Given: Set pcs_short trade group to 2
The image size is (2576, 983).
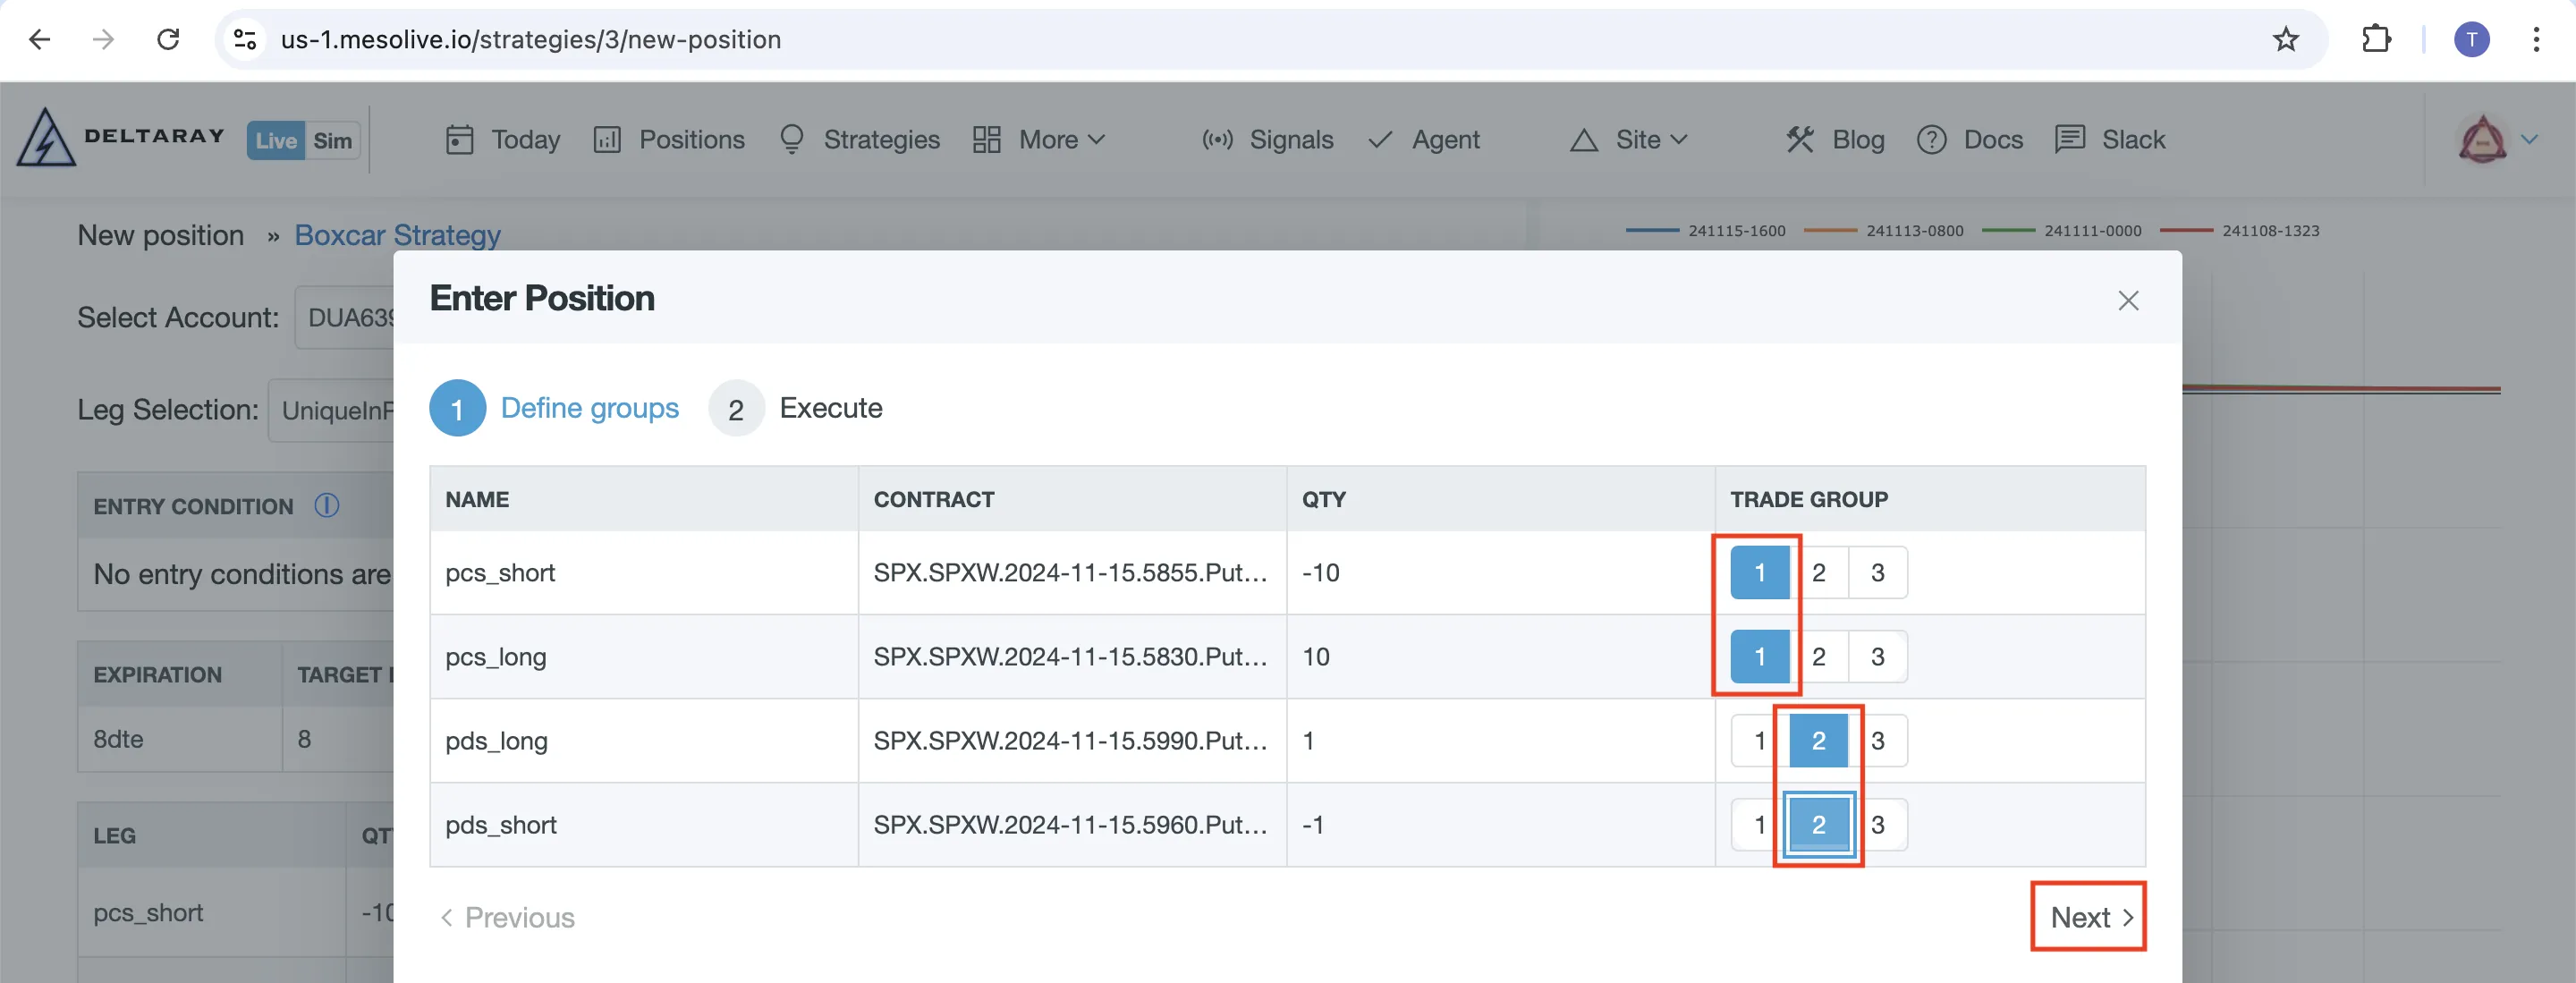Looking at the screenshot, I should (x=1818, y=573).
